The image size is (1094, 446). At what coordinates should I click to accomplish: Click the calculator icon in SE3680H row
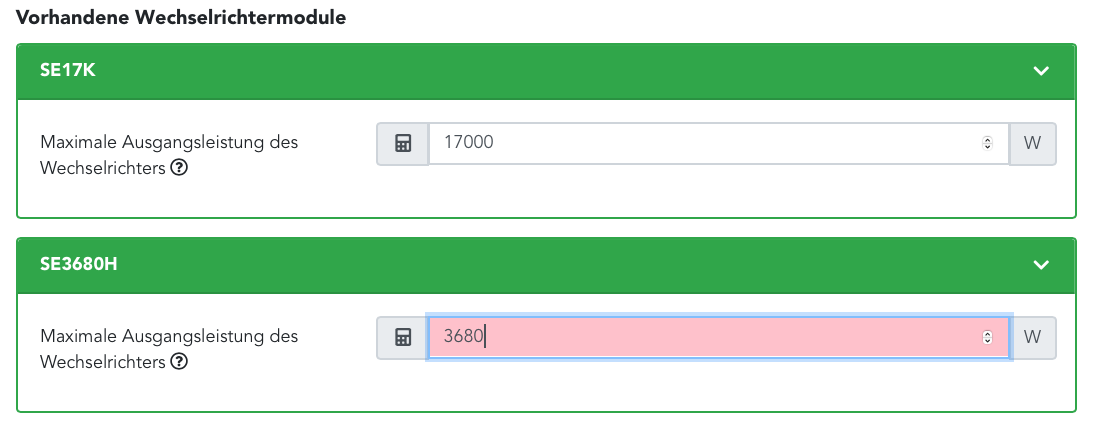coord(403,337)
